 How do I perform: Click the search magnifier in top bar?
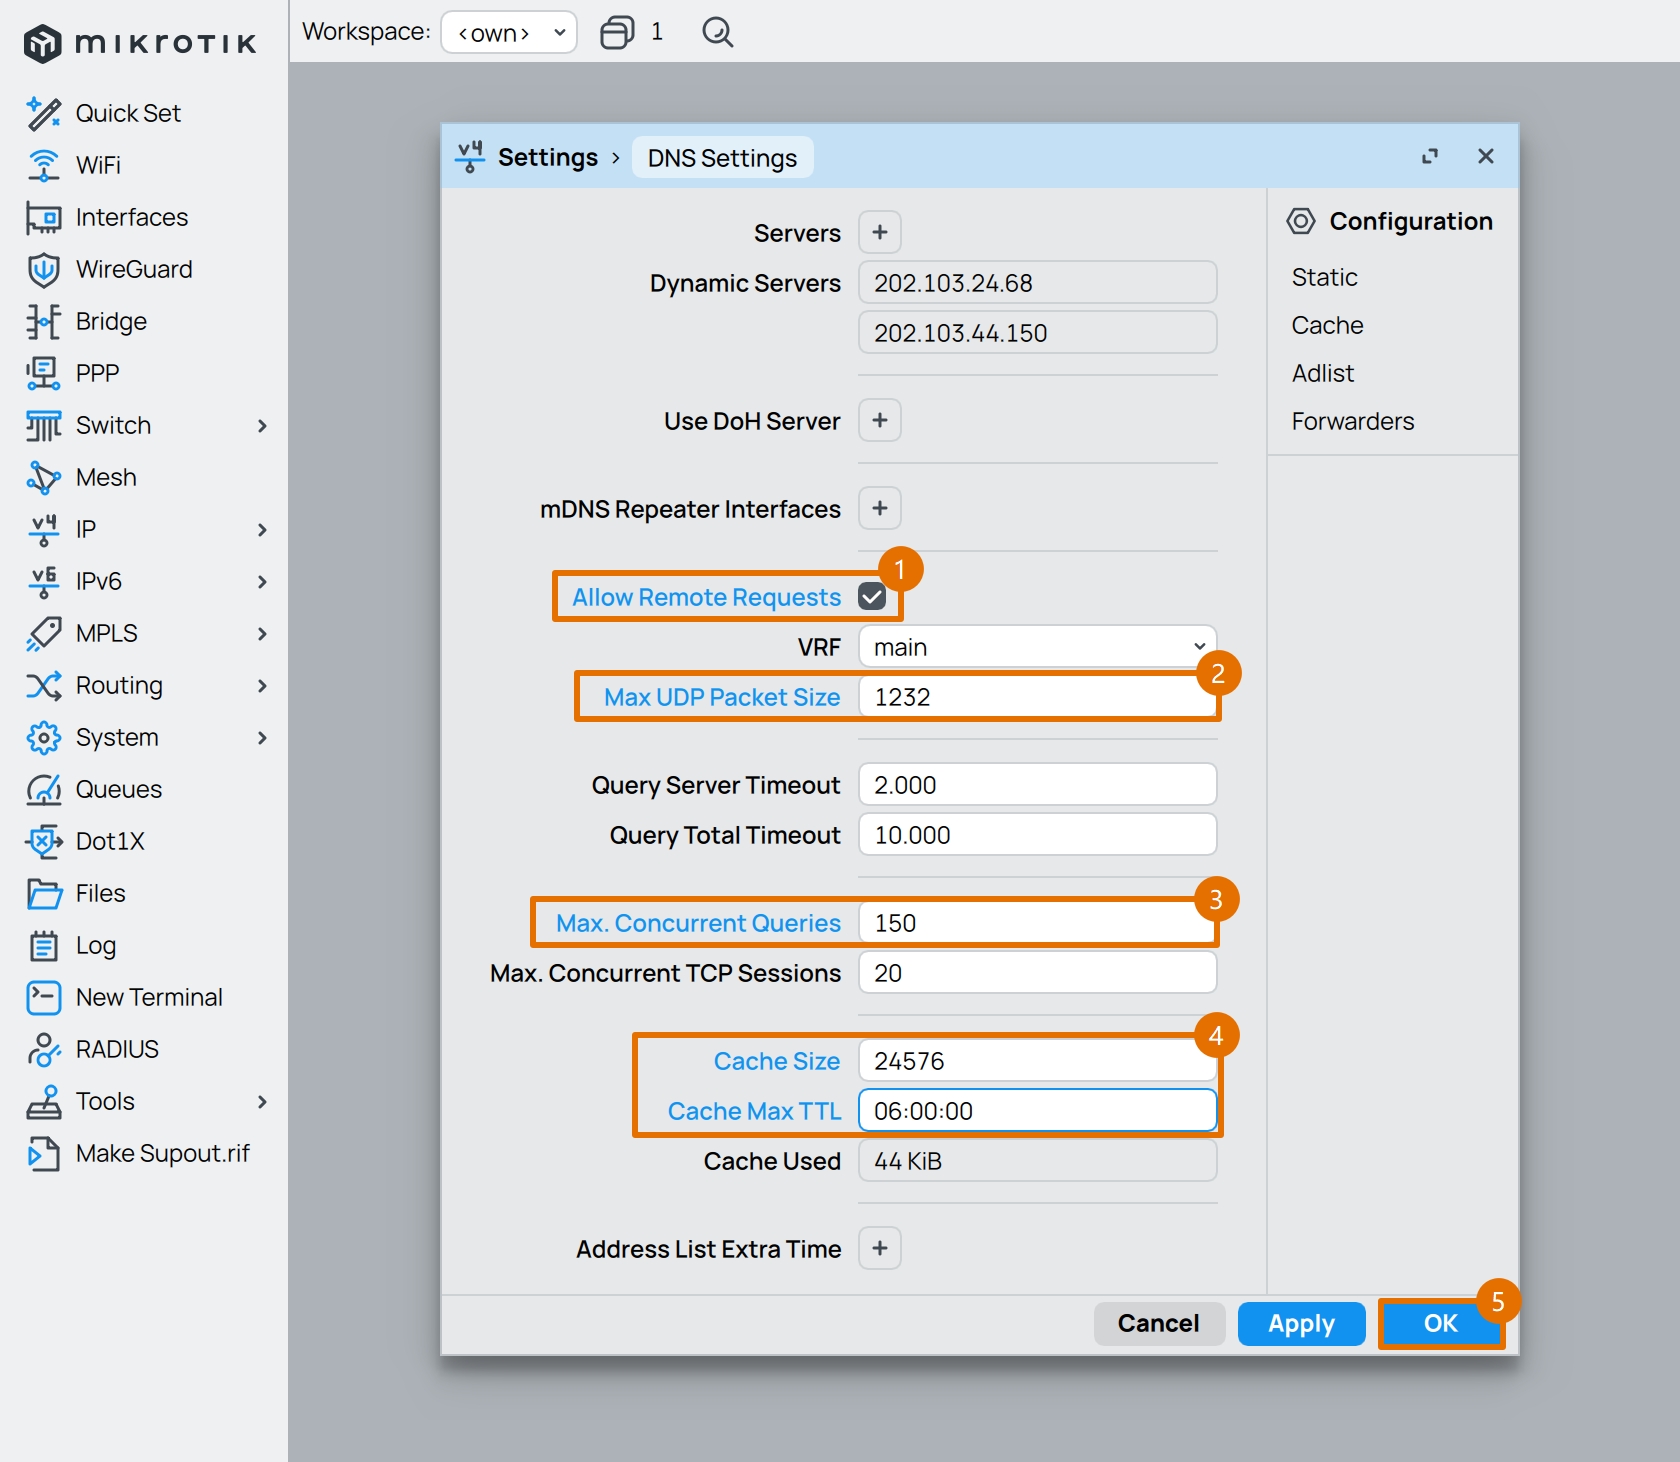(x=717, y=32)
